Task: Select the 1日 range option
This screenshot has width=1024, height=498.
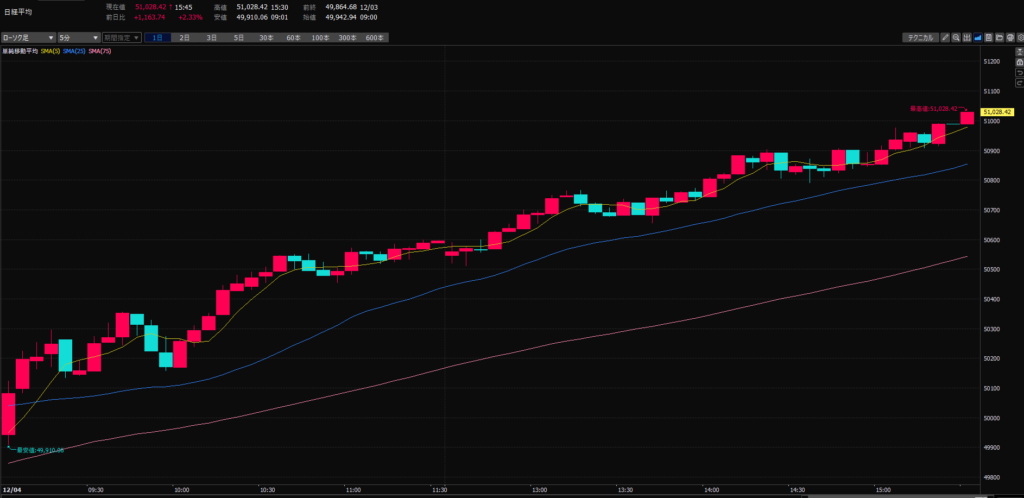Action: 158,37
